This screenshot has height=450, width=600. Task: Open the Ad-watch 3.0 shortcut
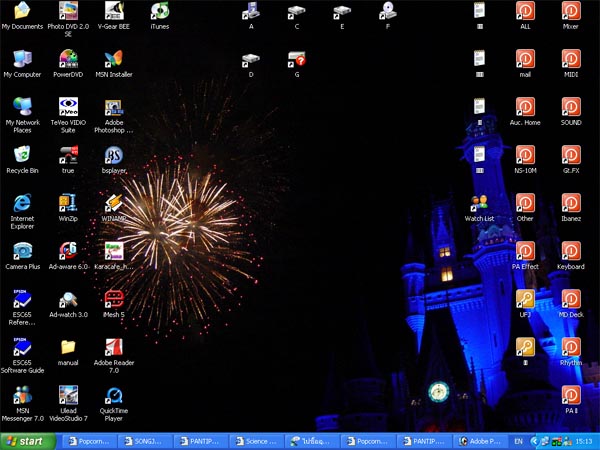pos(68,299)
